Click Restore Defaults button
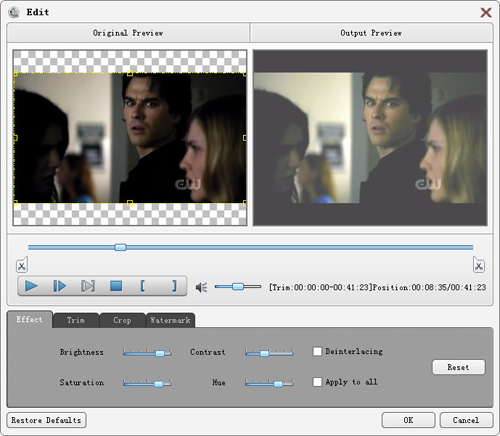This screenshot has height=436, width=500. click(x=46, y=420)
